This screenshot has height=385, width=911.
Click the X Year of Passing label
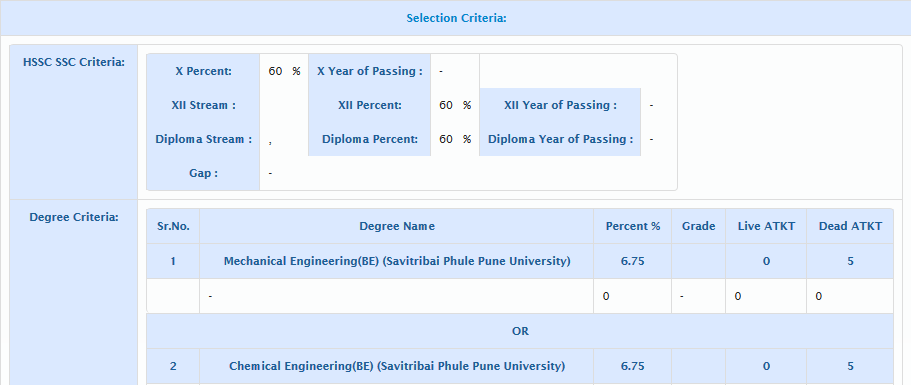(370, 71)
